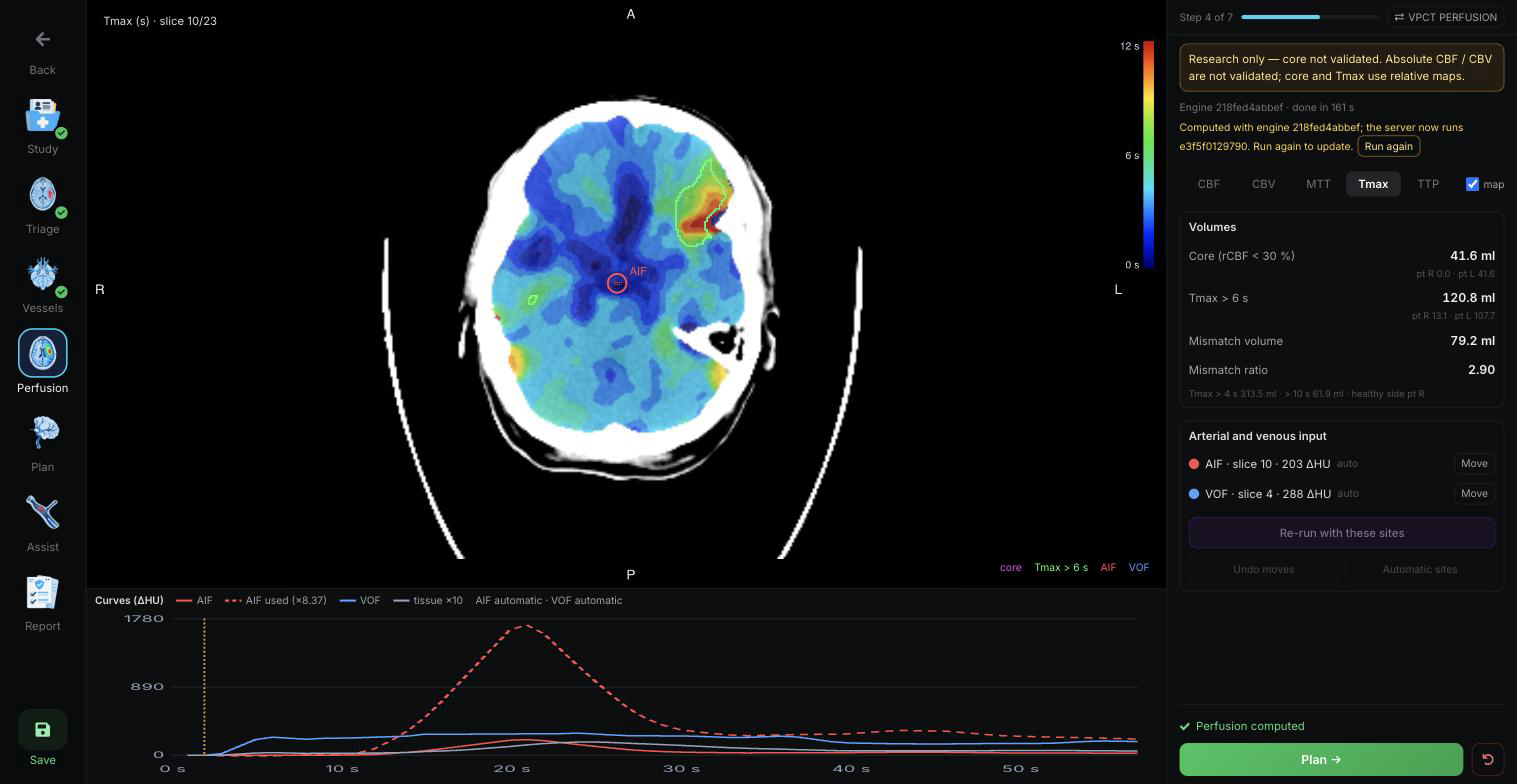
Task: Click the tissue ×10 curve legend
Action: click(x=428, y=601)
